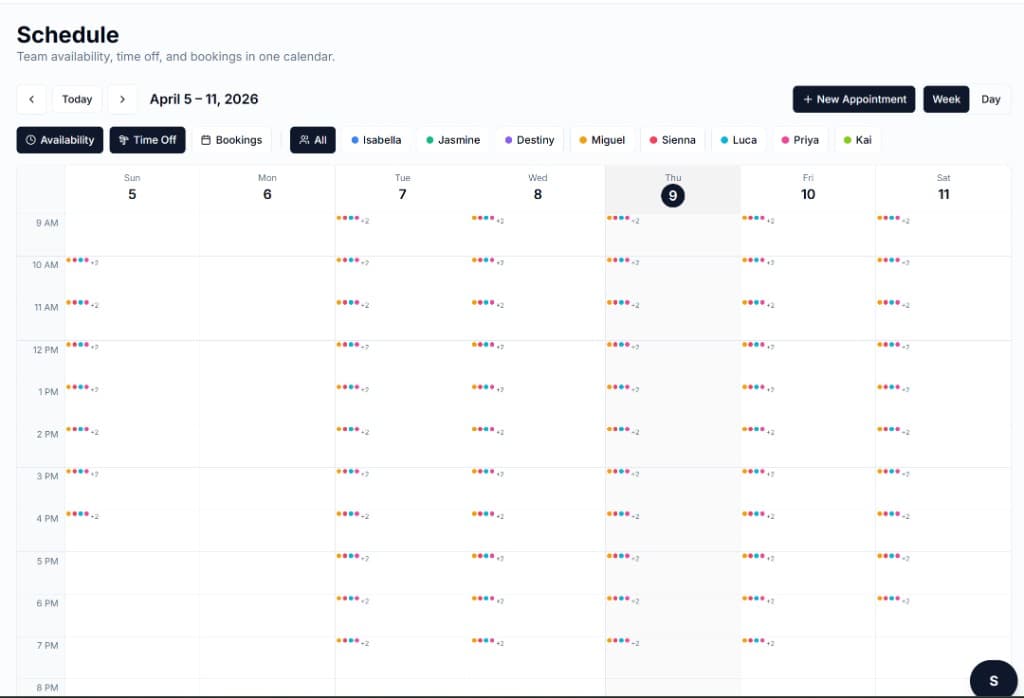Disable Kai's calendar filter
Screen dimensions: 1024x698
[858, 140]
